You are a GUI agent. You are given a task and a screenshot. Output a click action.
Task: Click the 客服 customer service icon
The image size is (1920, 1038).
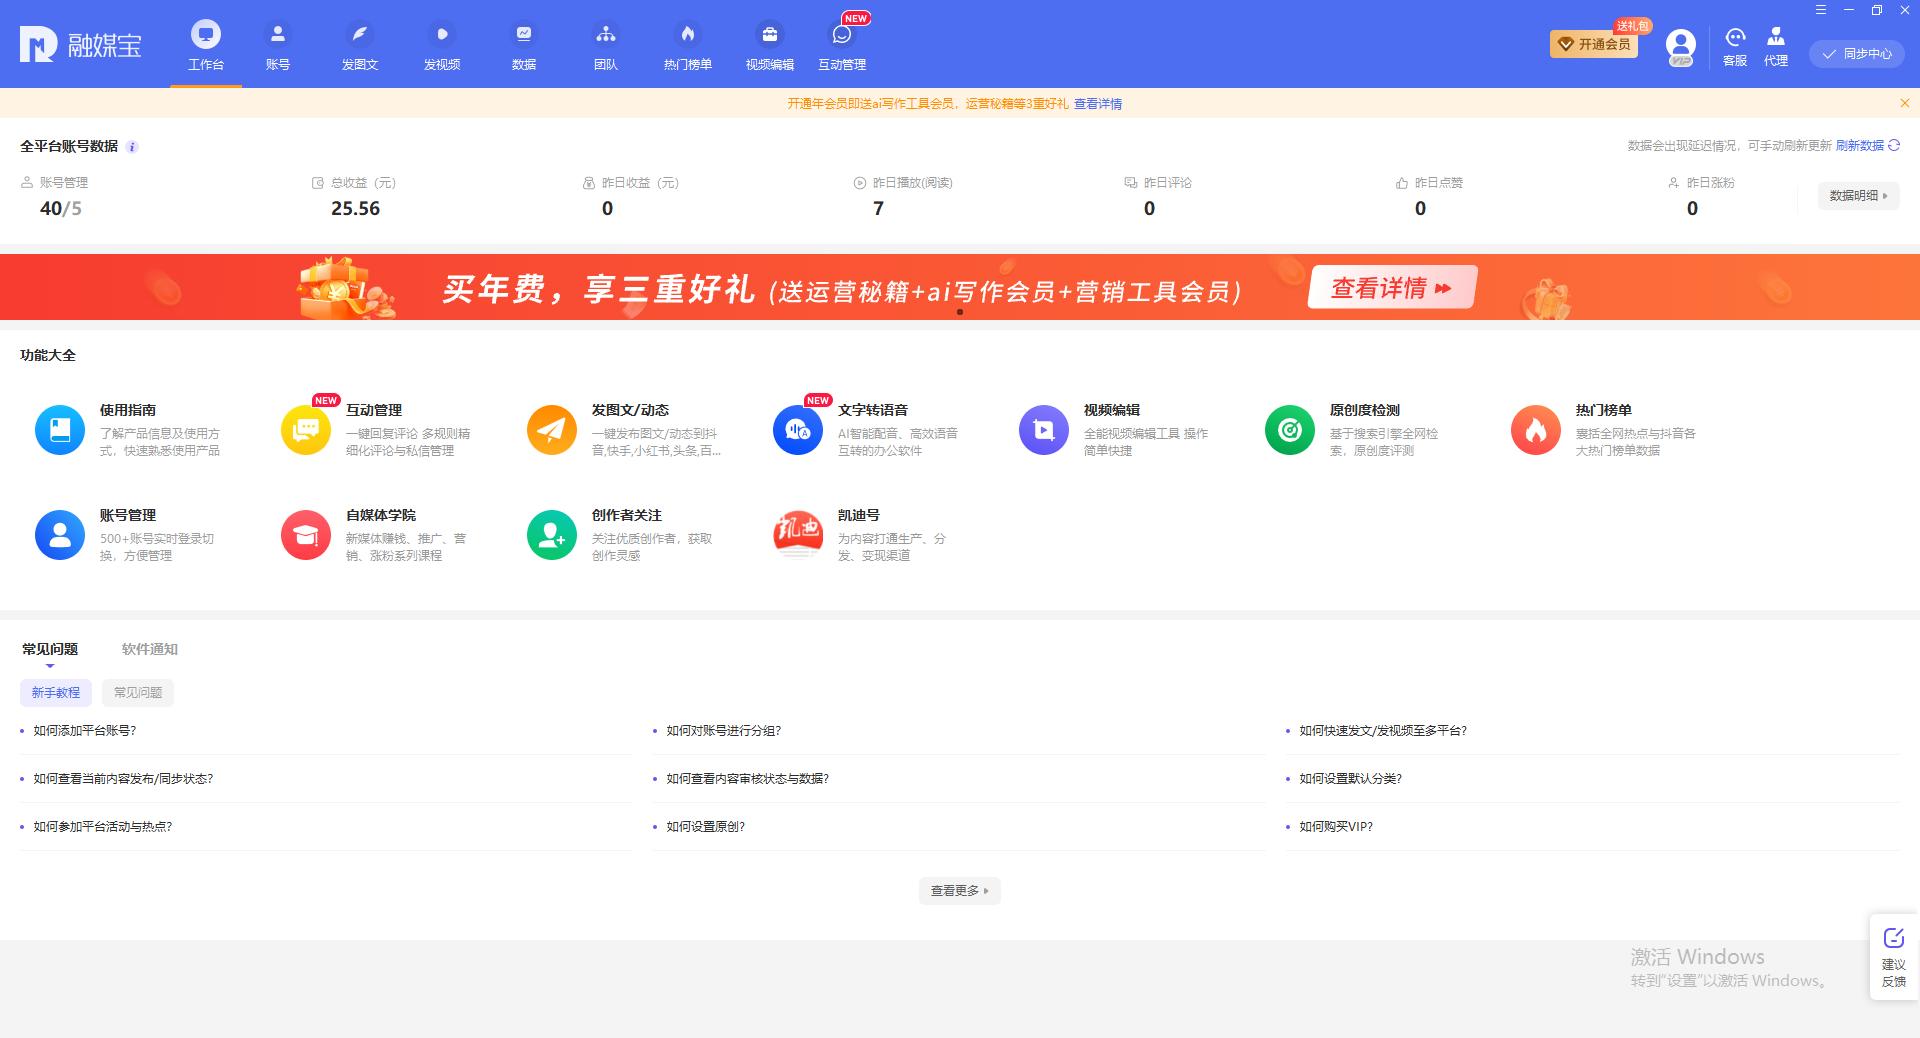coord(1734,45)
